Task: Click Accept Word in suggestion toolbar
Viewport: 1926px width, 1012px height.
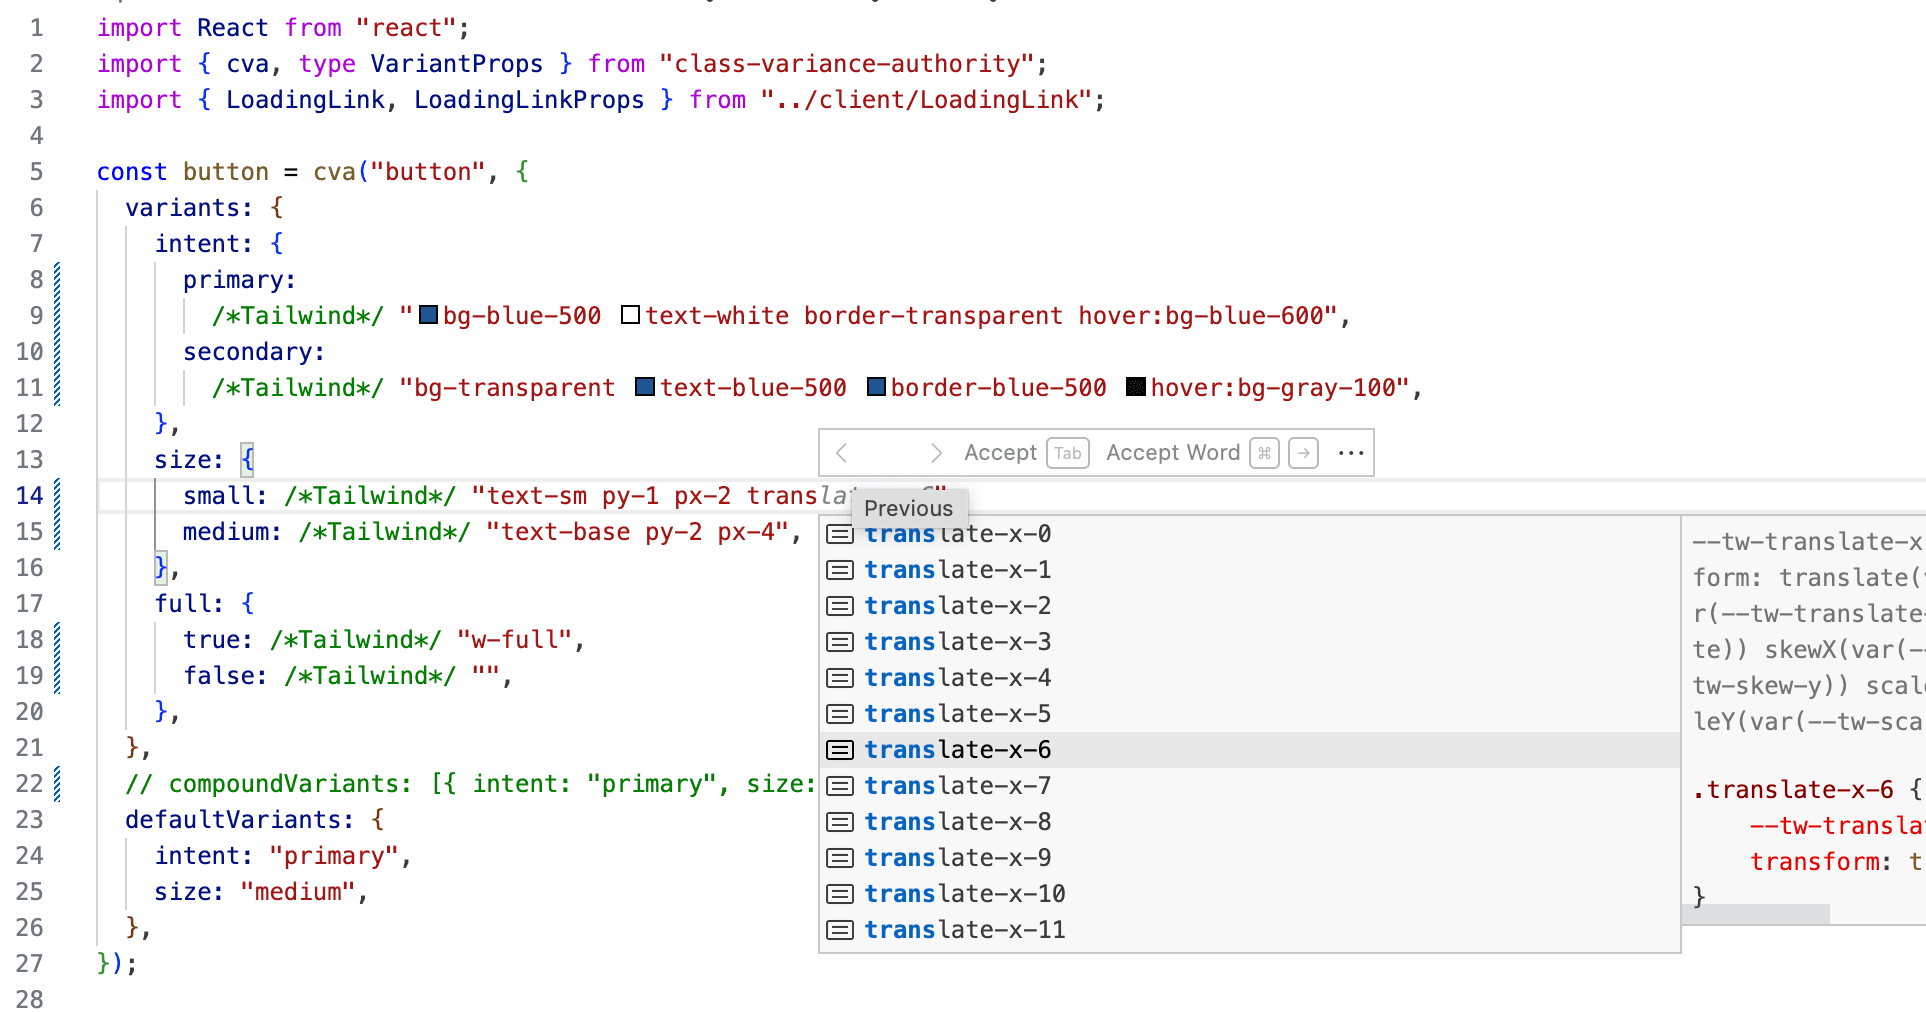Action: pos(1172,453)
